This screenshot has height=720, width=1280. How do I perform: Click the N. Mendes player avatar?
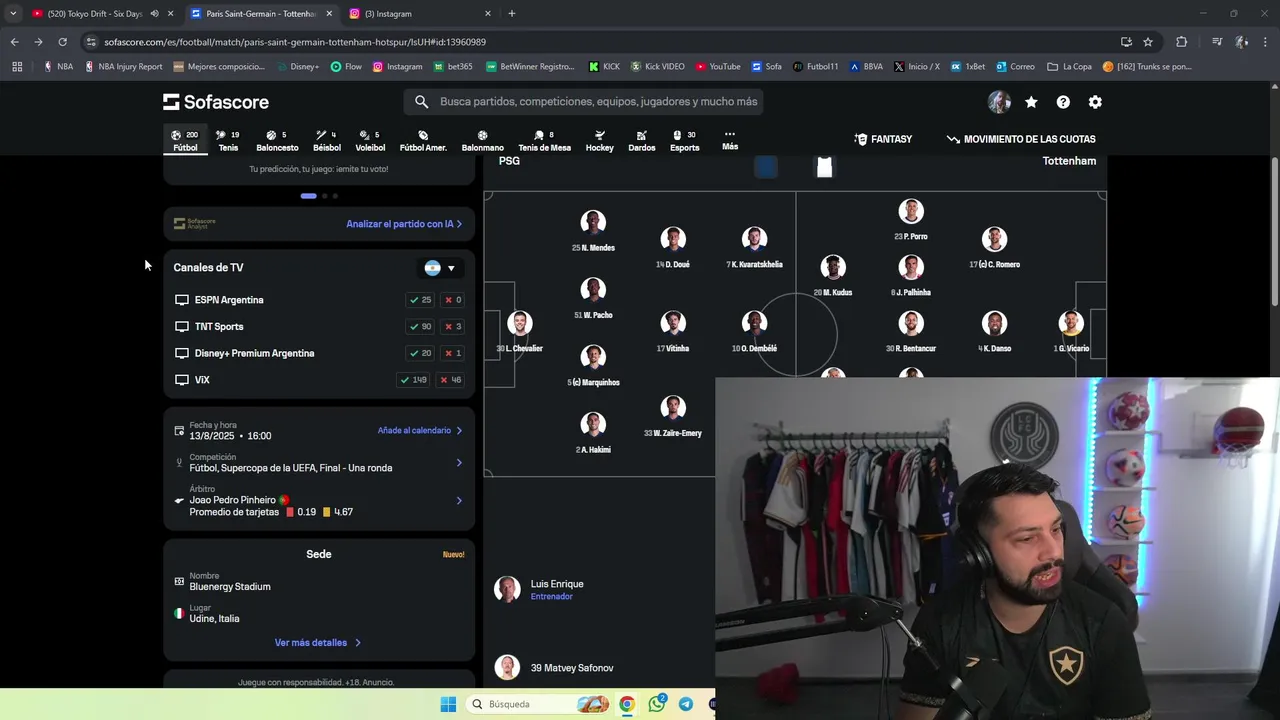click(593, 222)
